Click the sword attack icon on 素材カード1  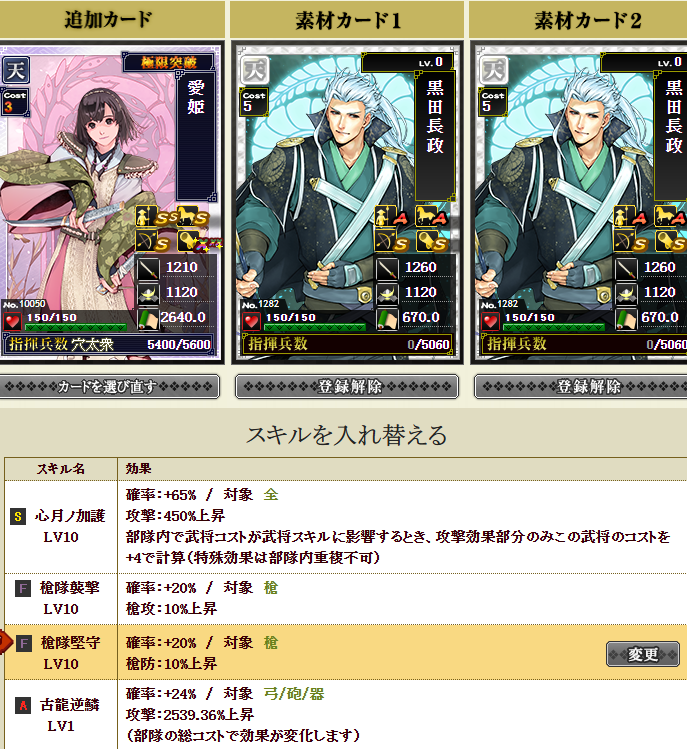[387, 269]
